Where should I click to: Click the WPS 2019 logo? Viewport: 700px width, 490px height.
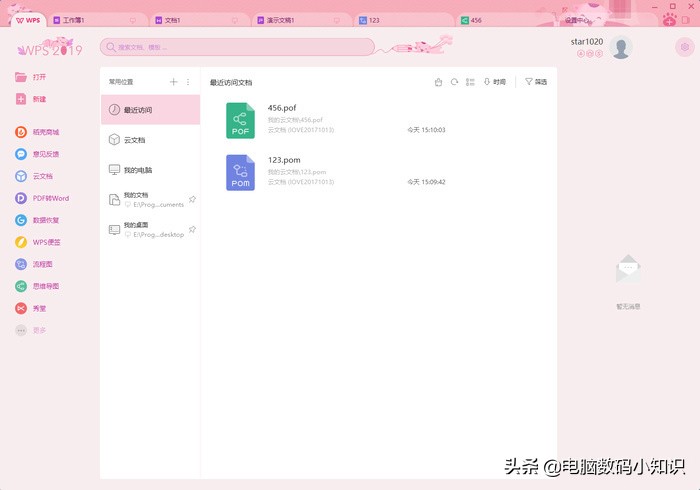point(50,49)
